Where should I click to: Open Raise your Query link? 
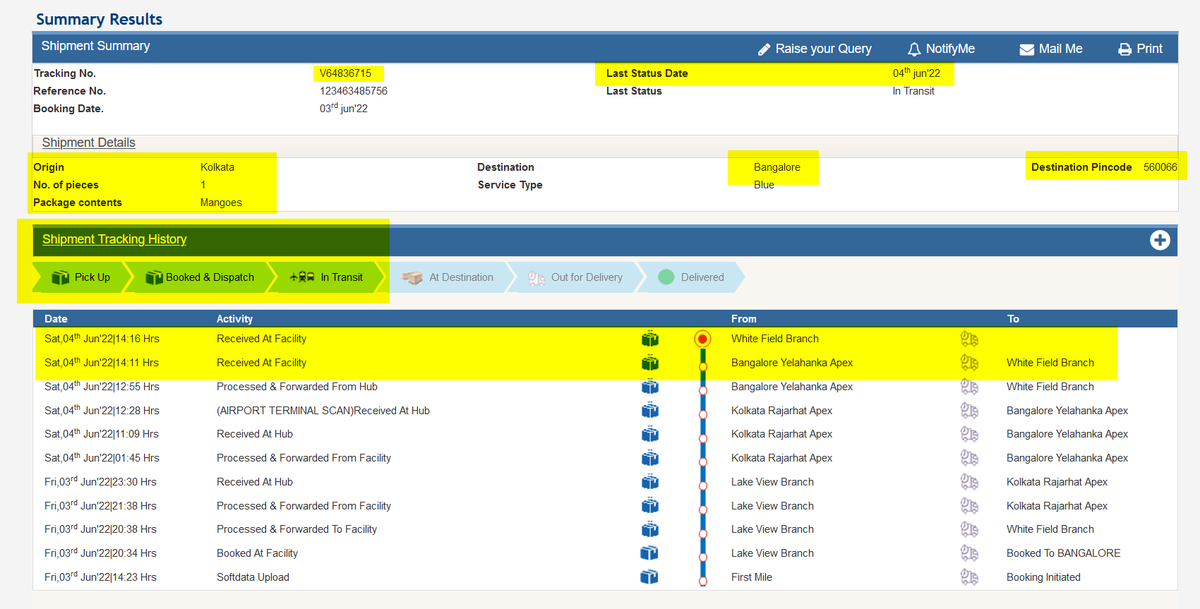pyautogui.click(x=823, y=48)
